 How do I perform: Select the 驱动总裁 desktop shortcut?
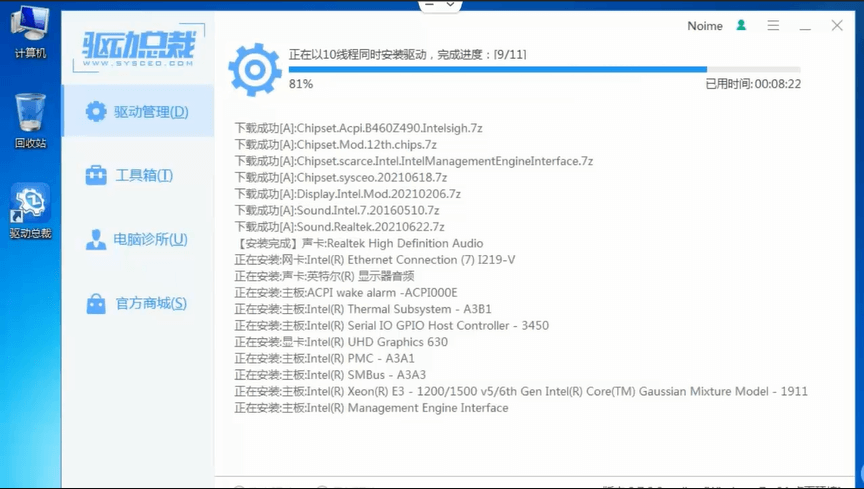click(x=30, y=212)
